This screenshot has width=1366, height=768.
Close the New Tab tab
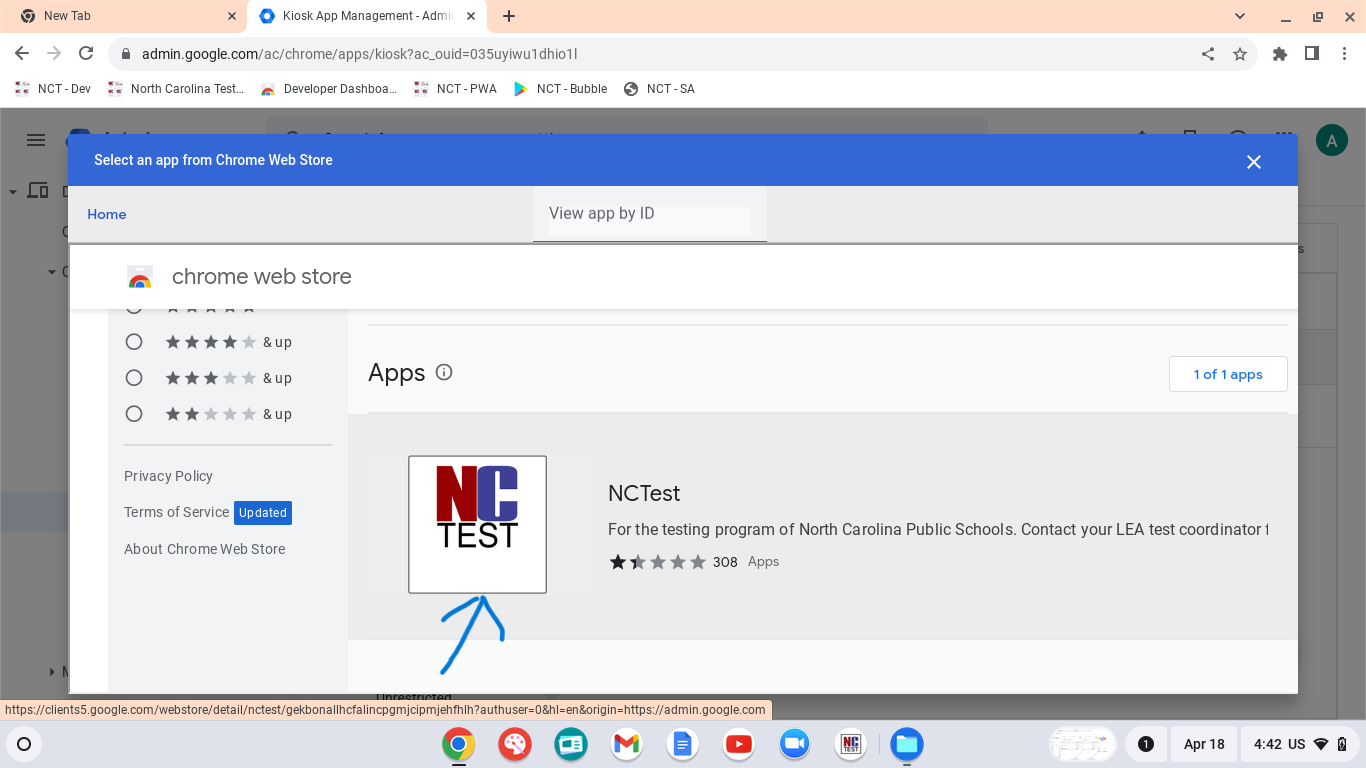click(232, 16)
